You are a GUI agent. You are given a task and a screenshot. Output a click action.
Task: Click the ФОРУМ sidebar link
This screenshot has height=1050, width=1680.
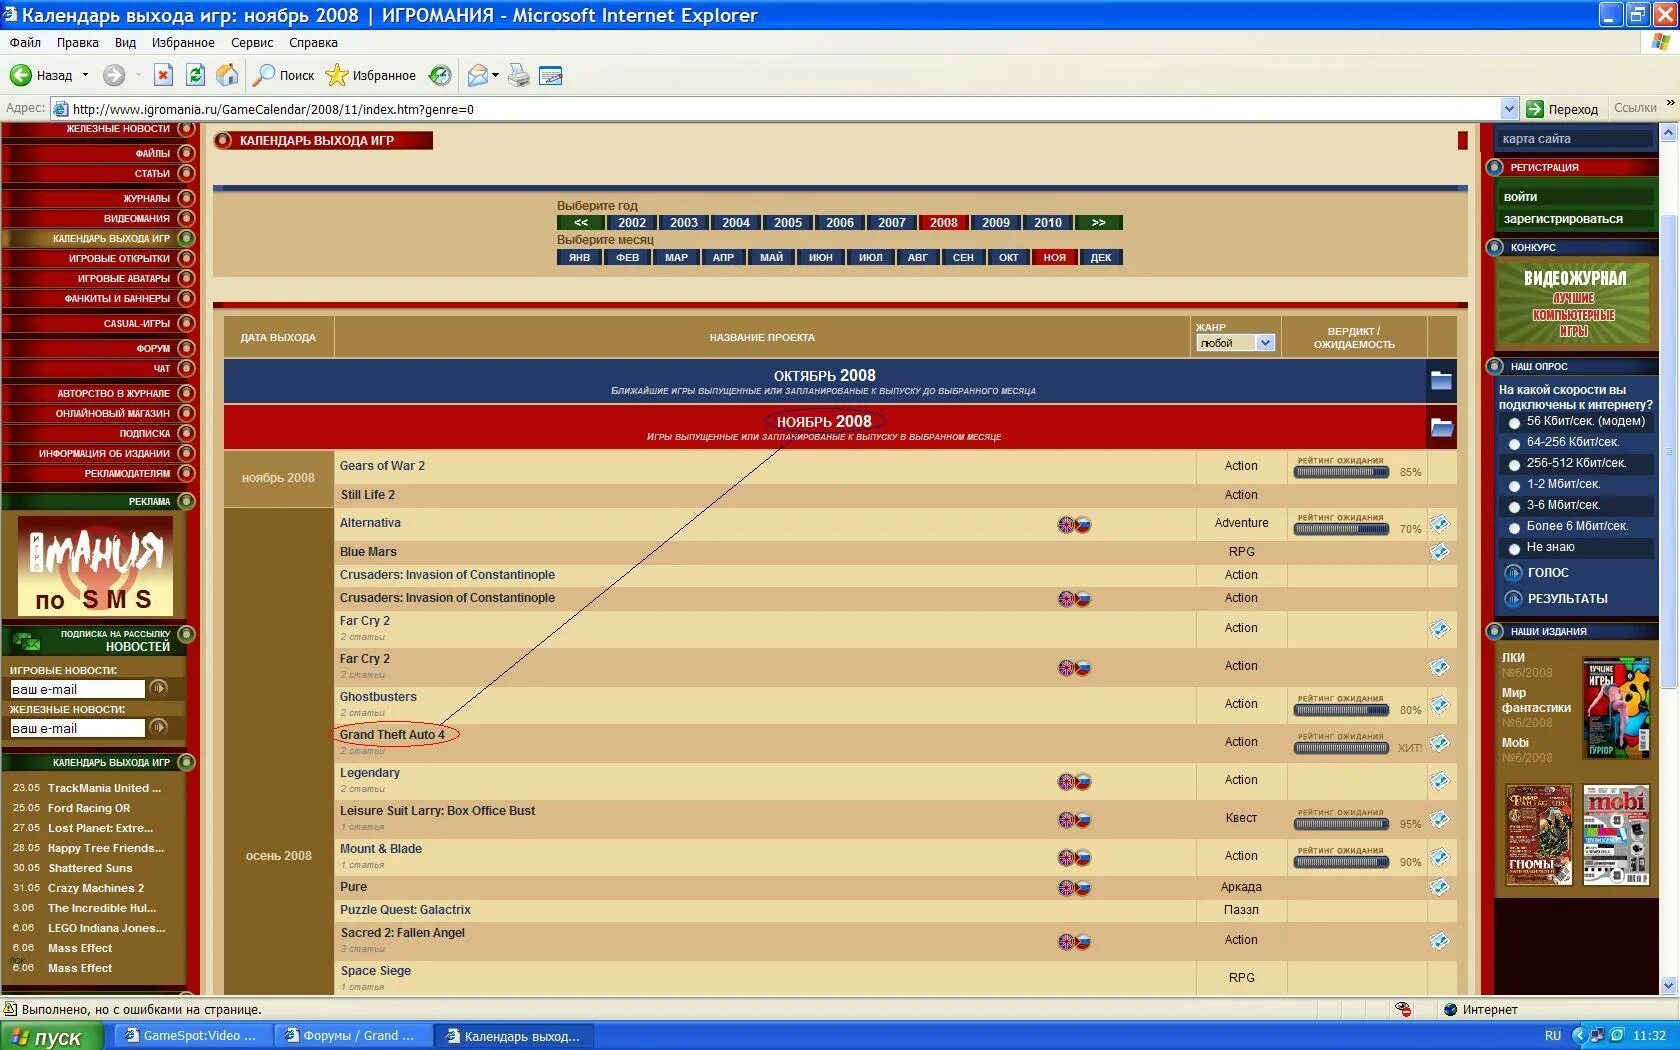[x=153, y=348]
